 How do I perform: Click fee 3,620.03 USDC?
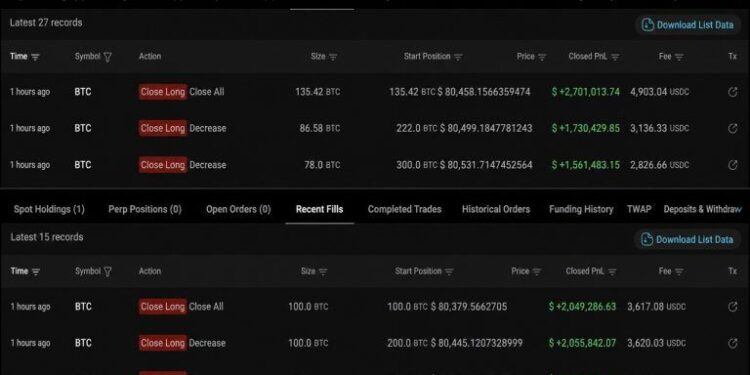[656, 343]
